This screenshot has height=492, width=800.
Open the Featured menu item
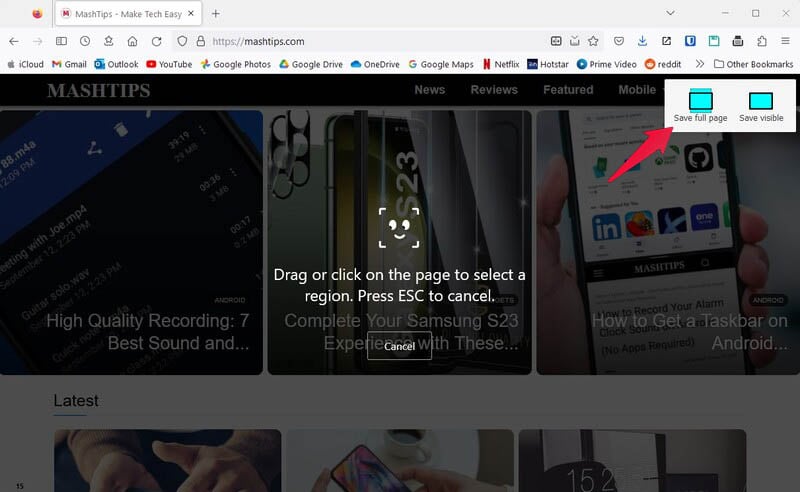[x=568, y=90]
